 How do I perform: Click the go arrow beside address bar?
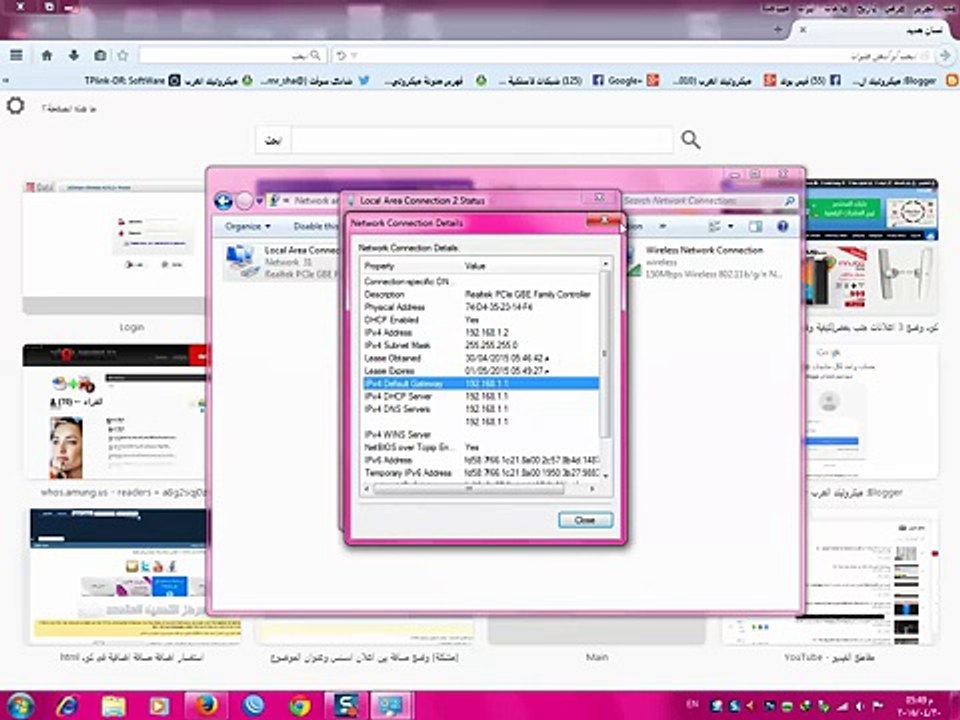945,55
